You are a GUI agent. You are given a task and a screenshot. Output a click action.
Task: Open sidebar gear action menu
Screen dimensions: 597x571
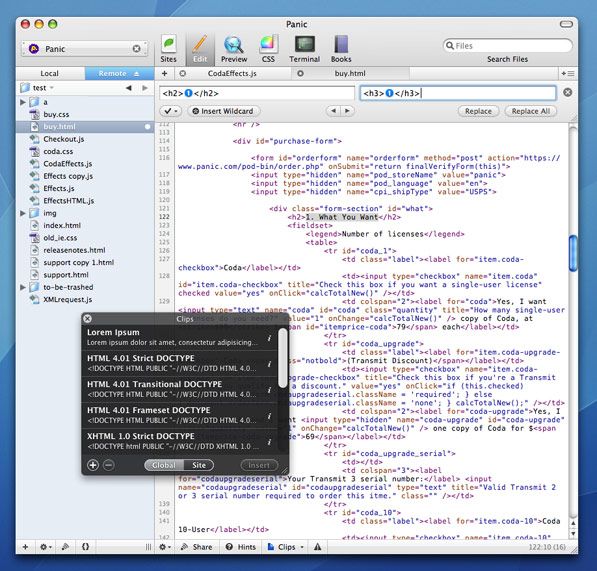[45, 547]
